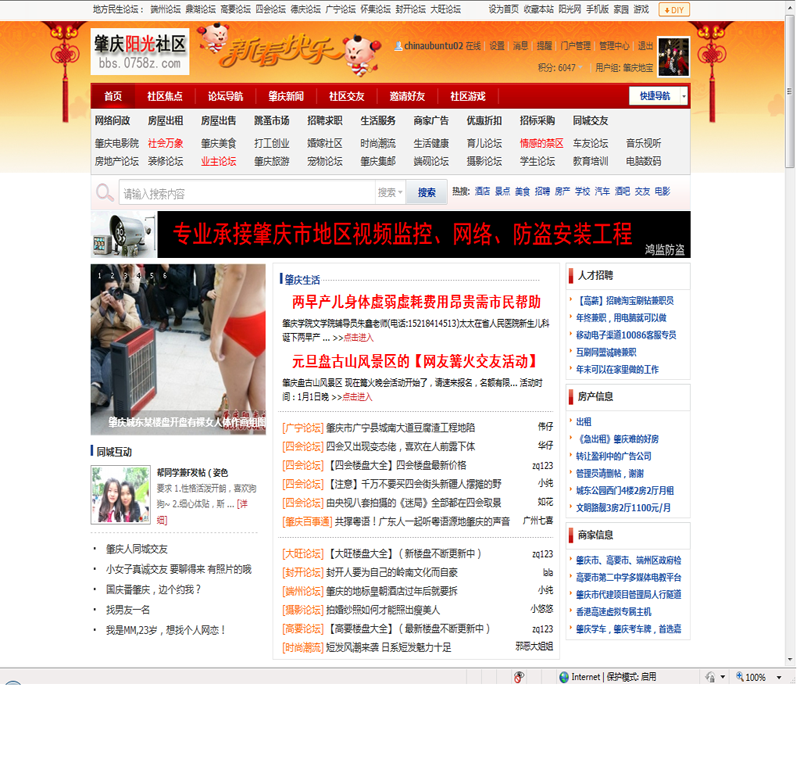Image resolution: width=800 pixels, height=777 pixels.
Task: Open 文明路靓3房2厅1100元/月 listing
Action: [x=623, y=508]
